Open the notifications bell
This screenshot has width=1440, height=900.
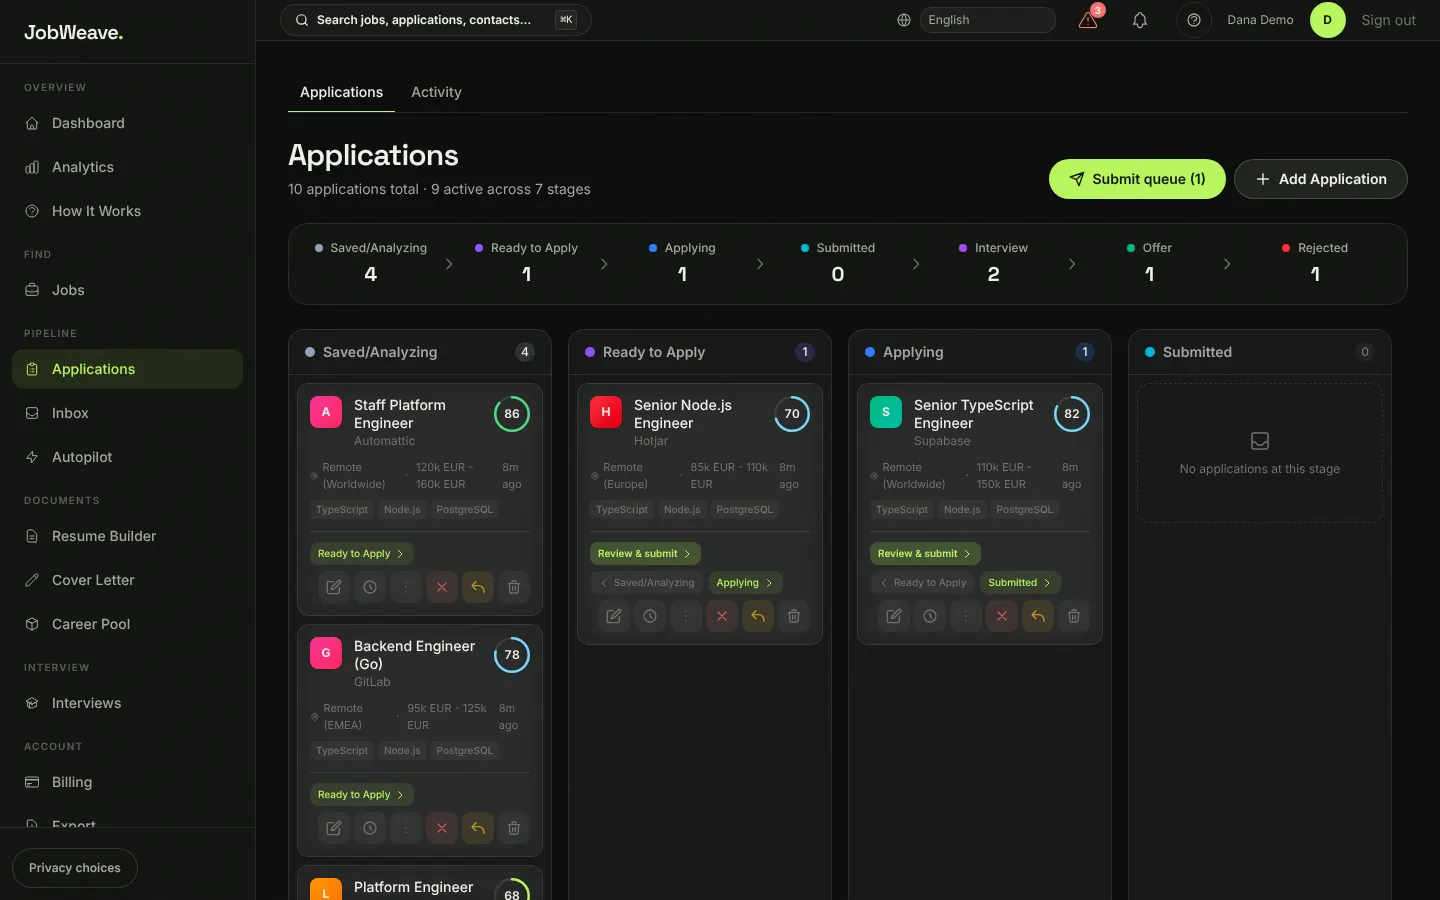[x=1140, y=20]
